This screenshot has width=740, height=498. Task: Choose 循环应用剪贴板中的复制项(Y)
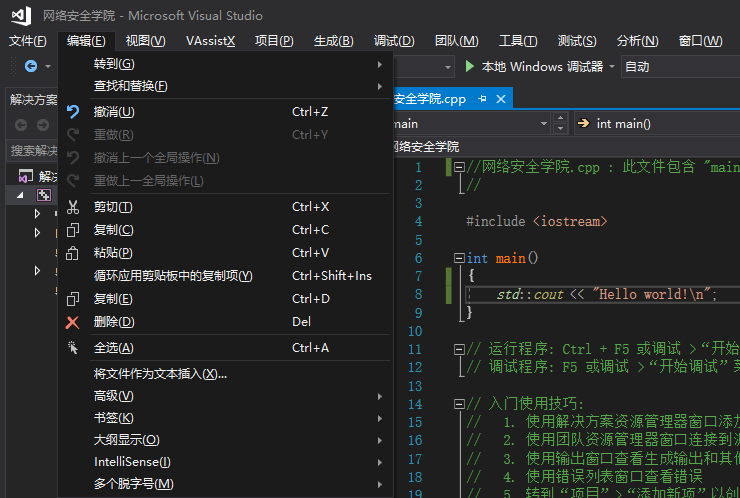tap(226, 276)
